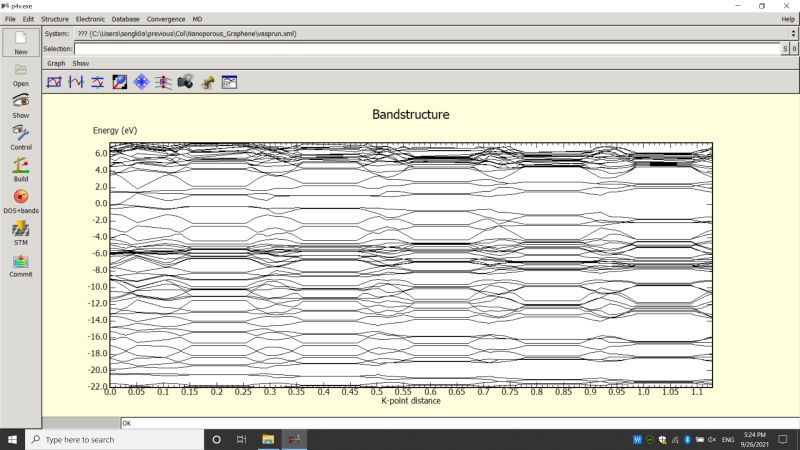Click the vertical range graph icon
The height and width of the screenshot is (450, 800).
point(97,82)
